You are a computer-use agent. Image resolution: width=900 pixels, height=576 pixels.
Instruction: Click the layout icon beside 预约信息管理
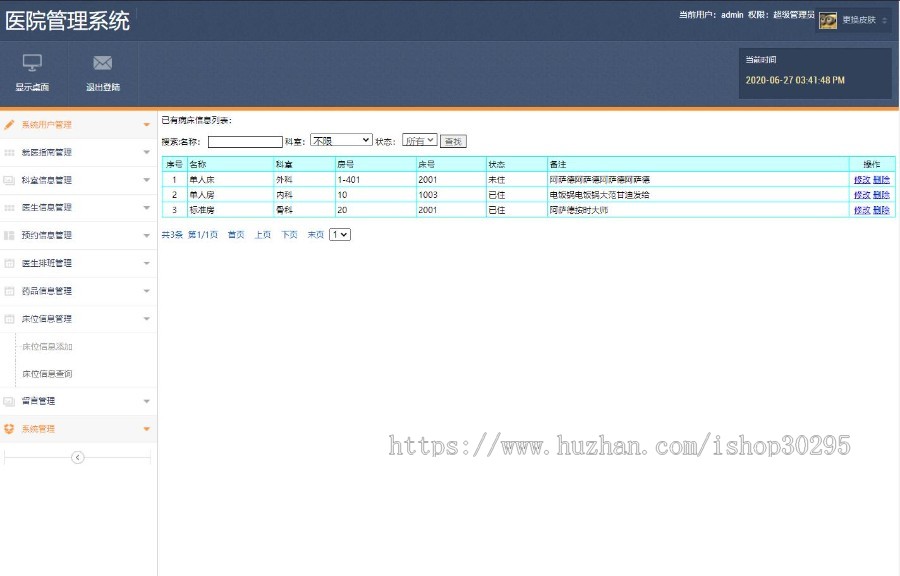click(x=9, y=235)
